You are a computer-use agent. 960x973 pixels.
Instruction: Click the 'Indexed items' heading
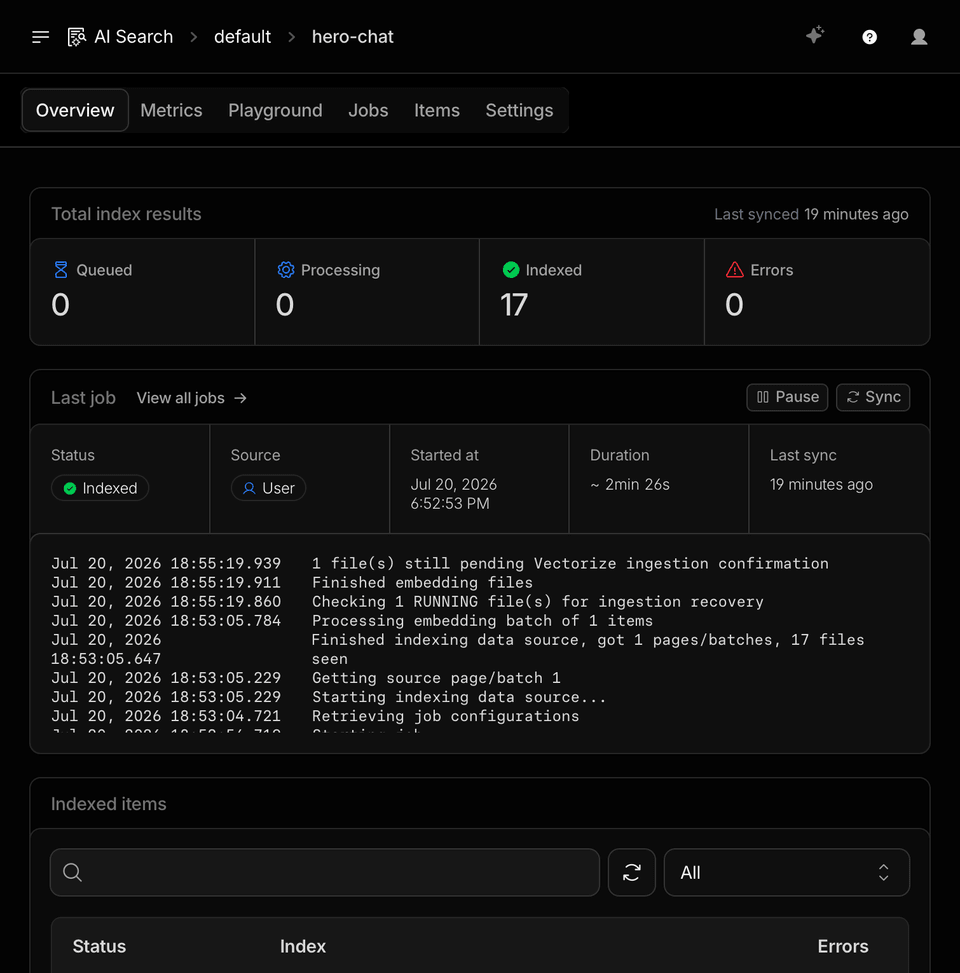109,804
